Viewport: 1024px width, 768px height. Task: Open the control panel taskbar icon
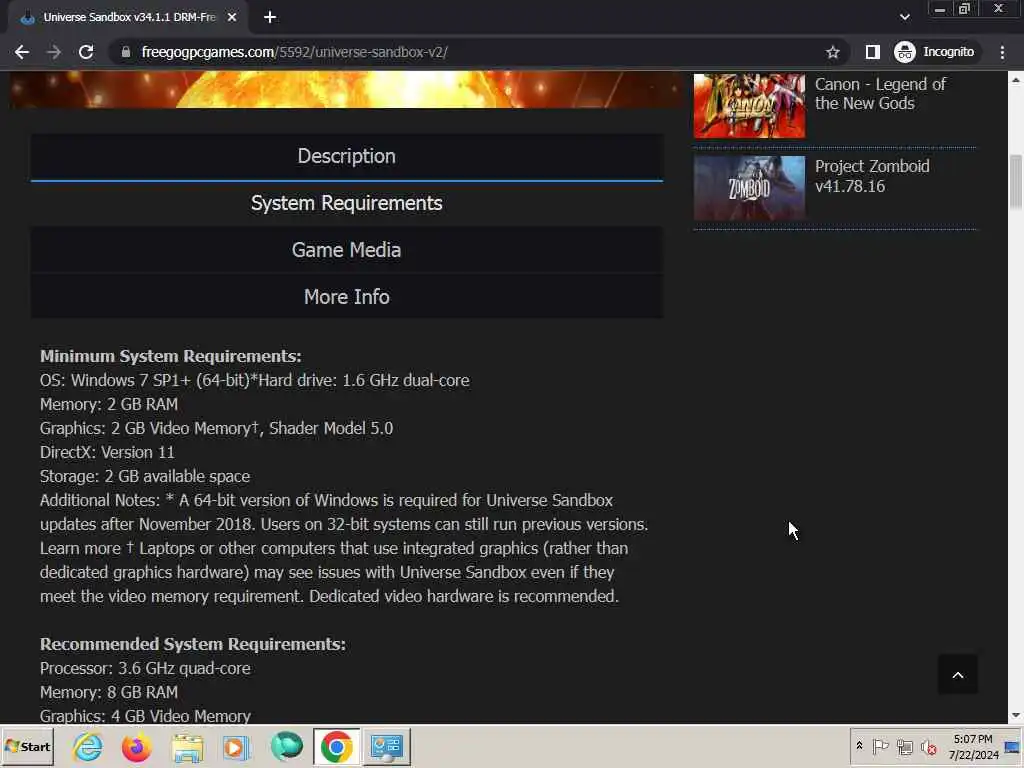(x=387, y=746)
